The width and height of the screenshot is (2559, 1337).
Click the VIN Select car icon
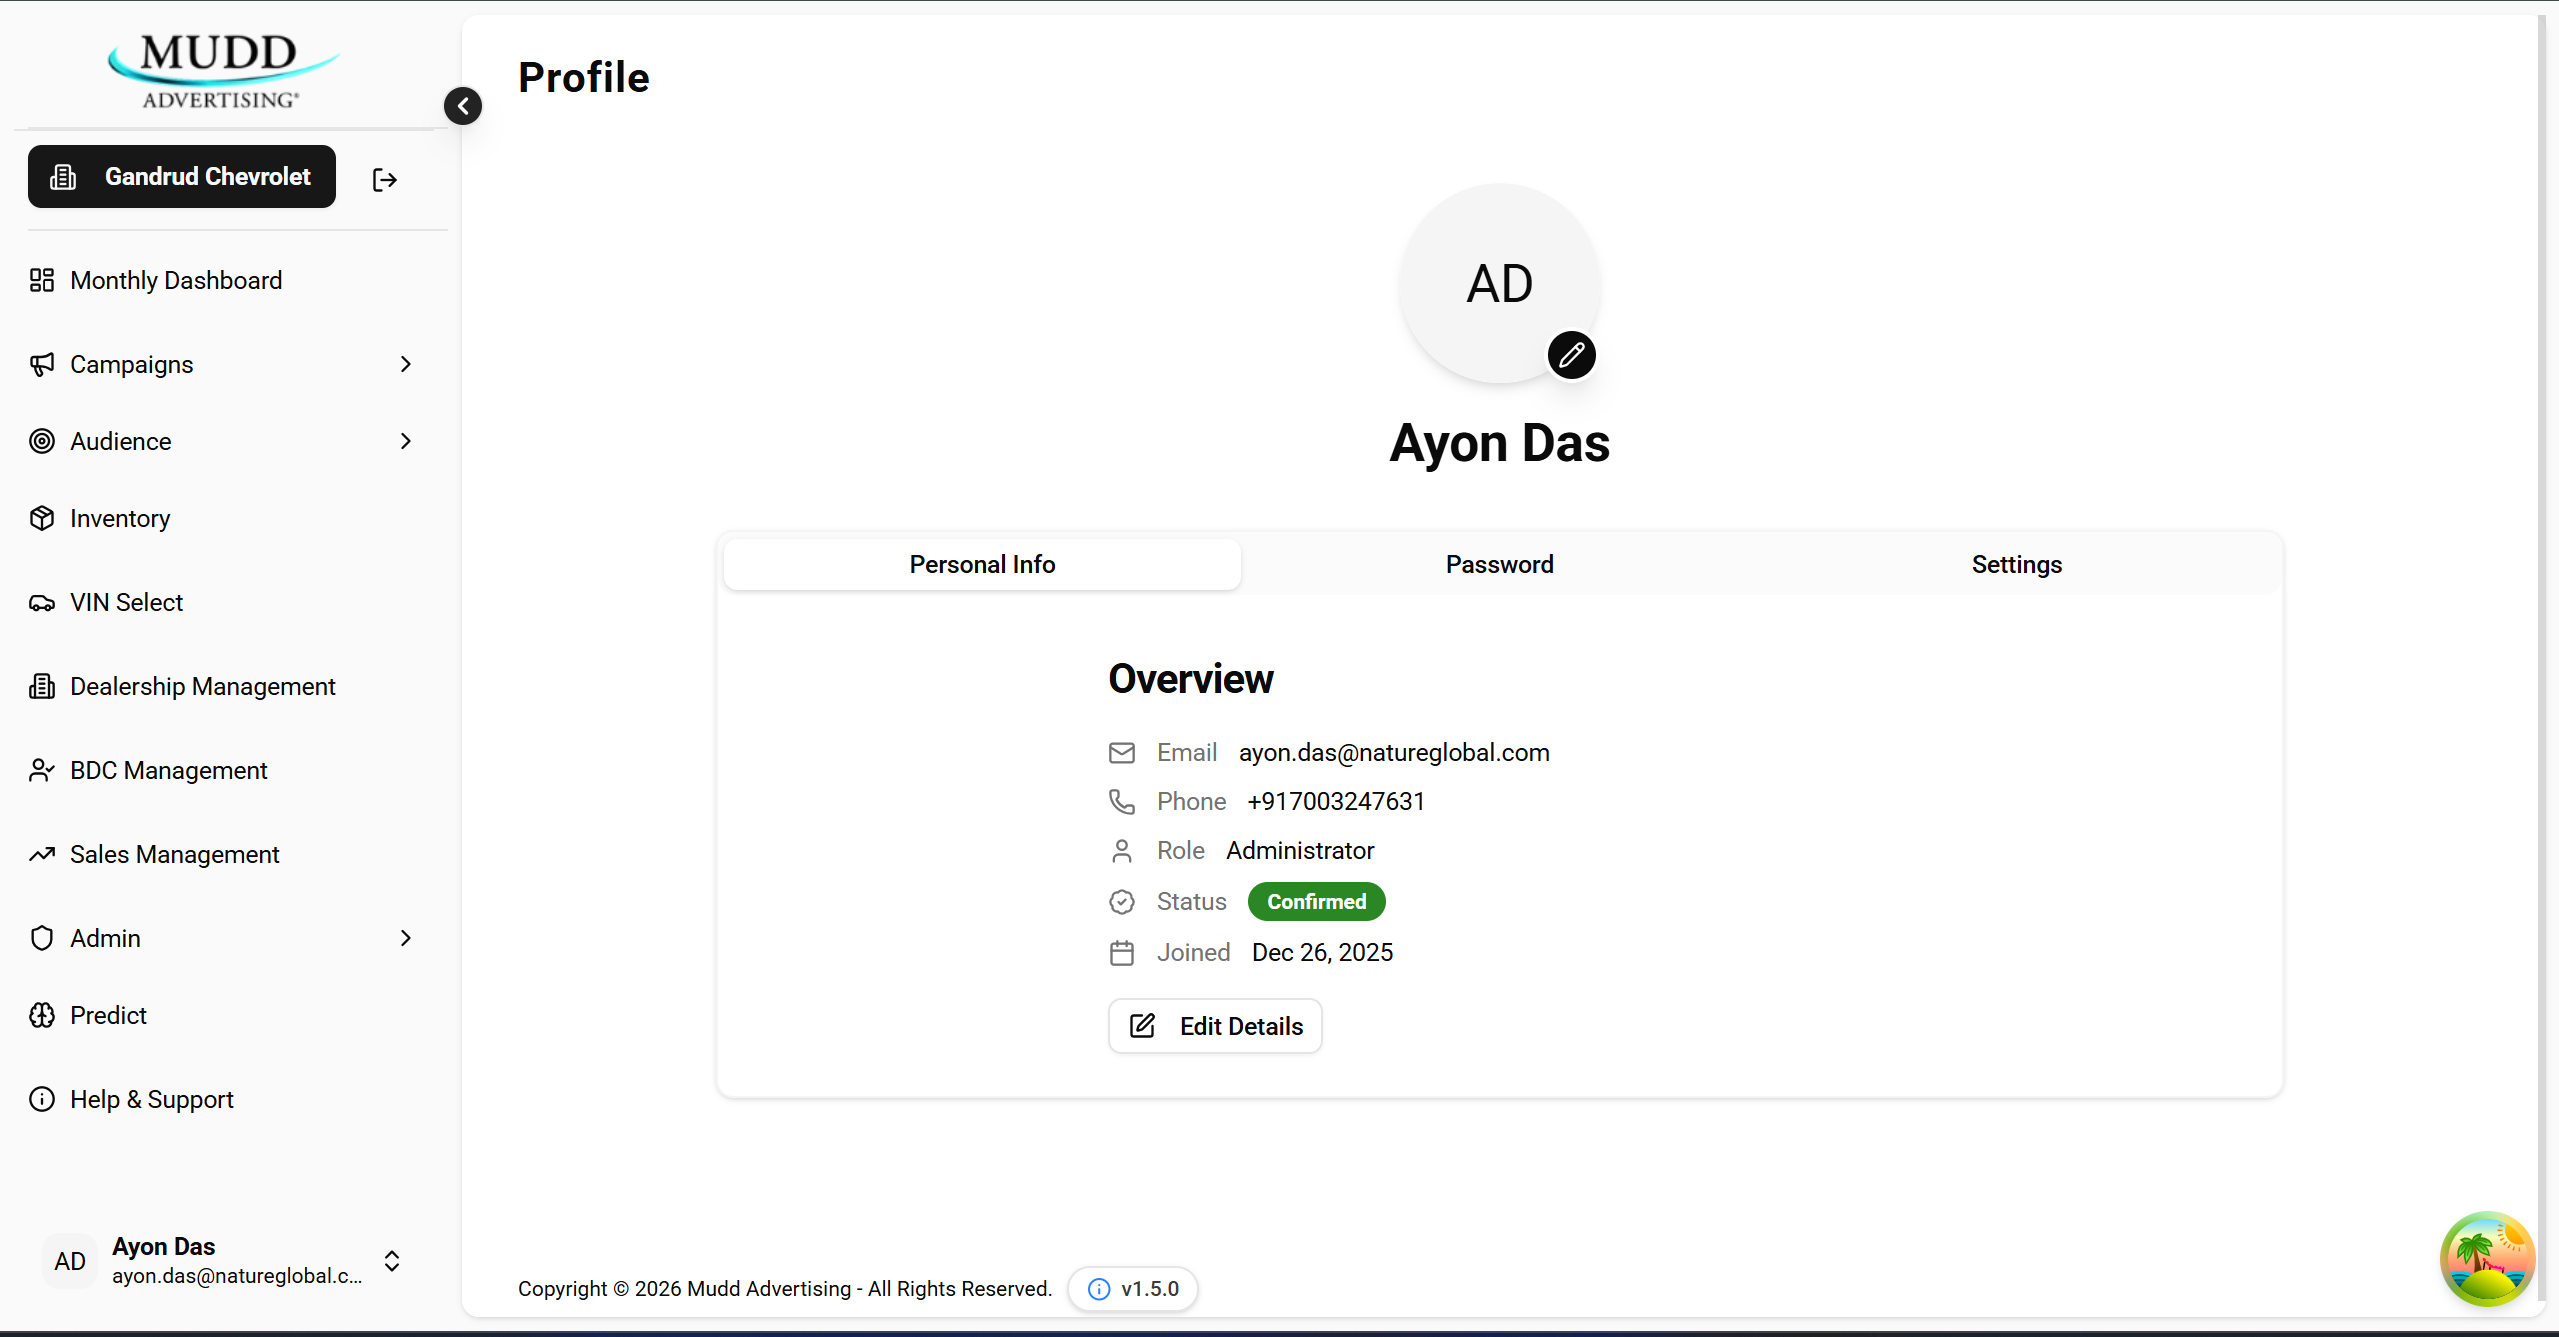click(x=42, y=603)
